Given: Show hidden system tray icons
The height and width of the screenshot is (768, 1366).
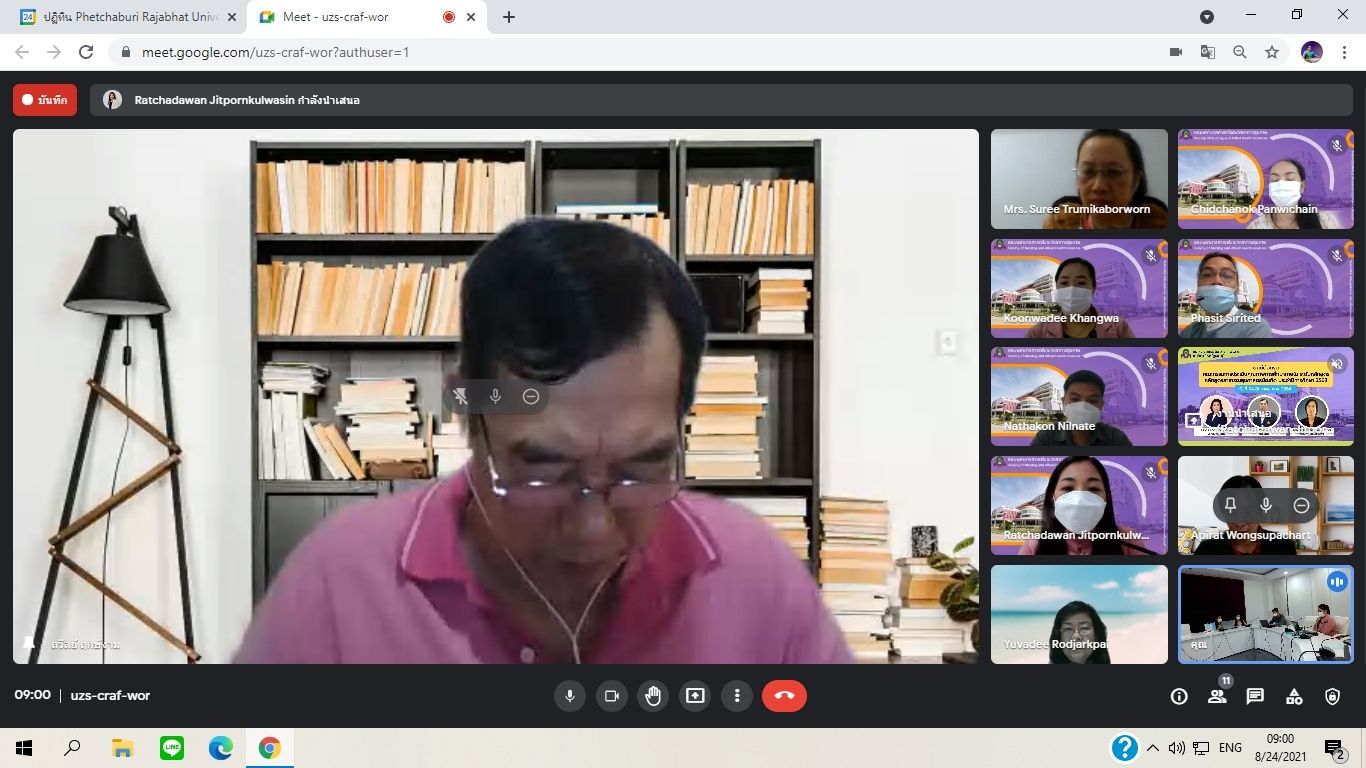Looking at the screenshot, I should click(x=1153, y=748).
